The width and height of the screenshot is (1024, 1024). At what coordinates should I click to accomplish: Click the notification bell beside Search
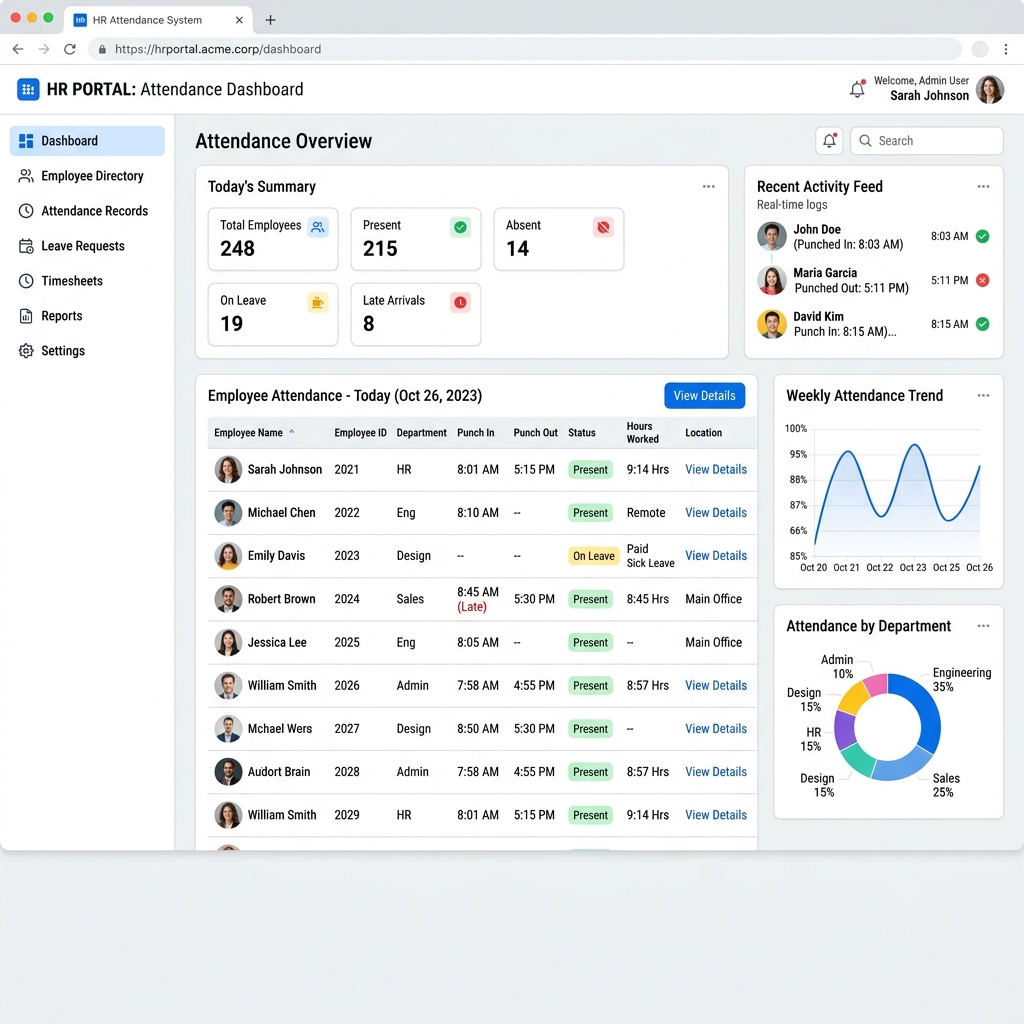pos(829,140)
